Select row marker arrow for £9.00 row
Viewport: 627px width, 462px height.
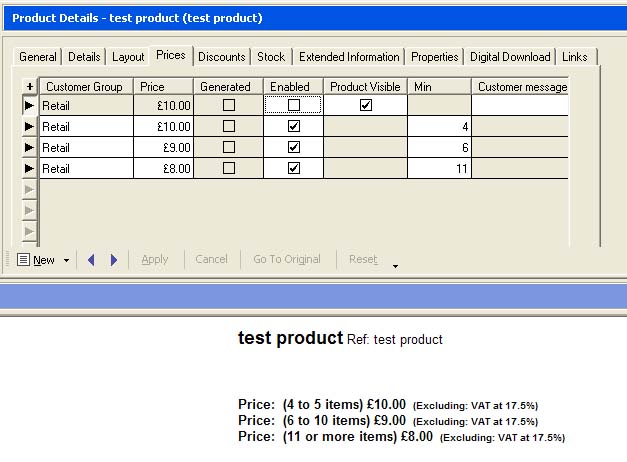(x=29, y=148)
